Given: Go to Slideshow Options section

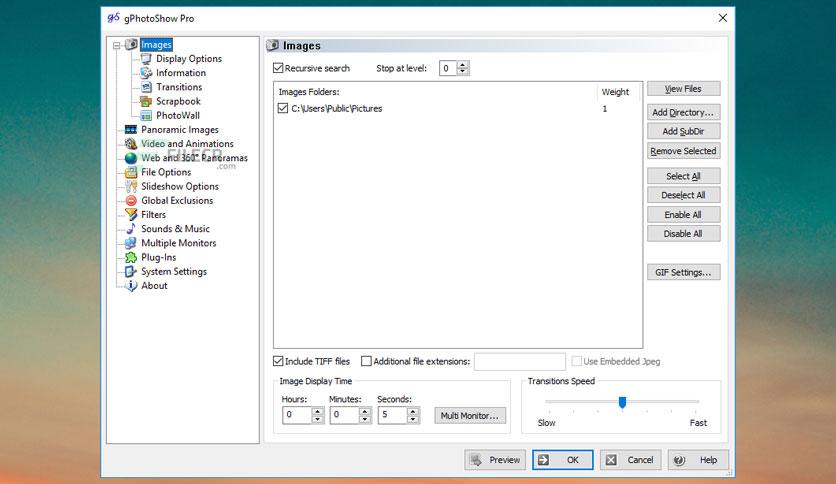Looking at the screenshot, I should coord(180,186).
